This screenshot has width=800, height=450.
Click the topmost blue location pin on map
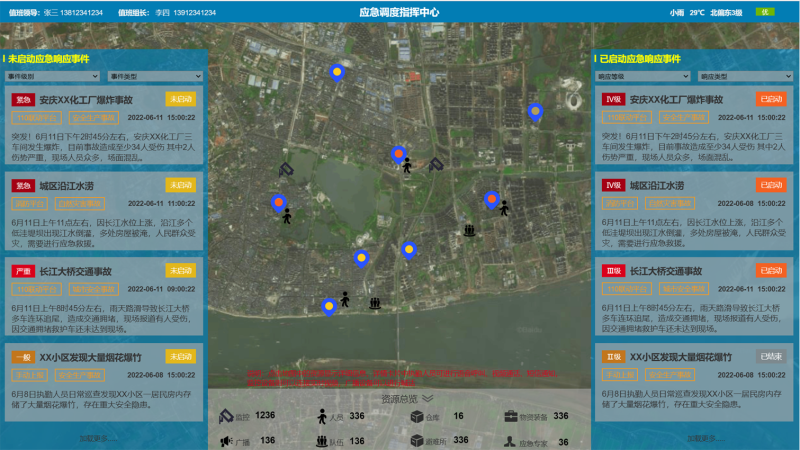click(337, 72)
